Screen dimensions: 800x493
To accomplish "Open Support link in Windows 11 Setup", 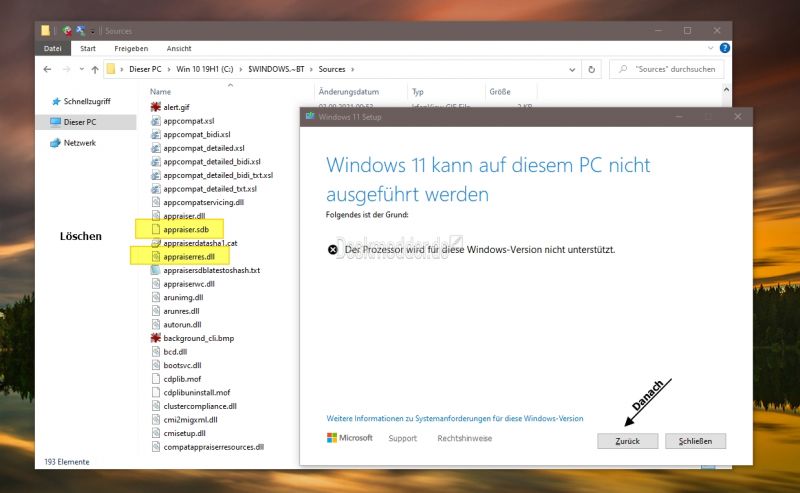I will [x=403, y=438].
